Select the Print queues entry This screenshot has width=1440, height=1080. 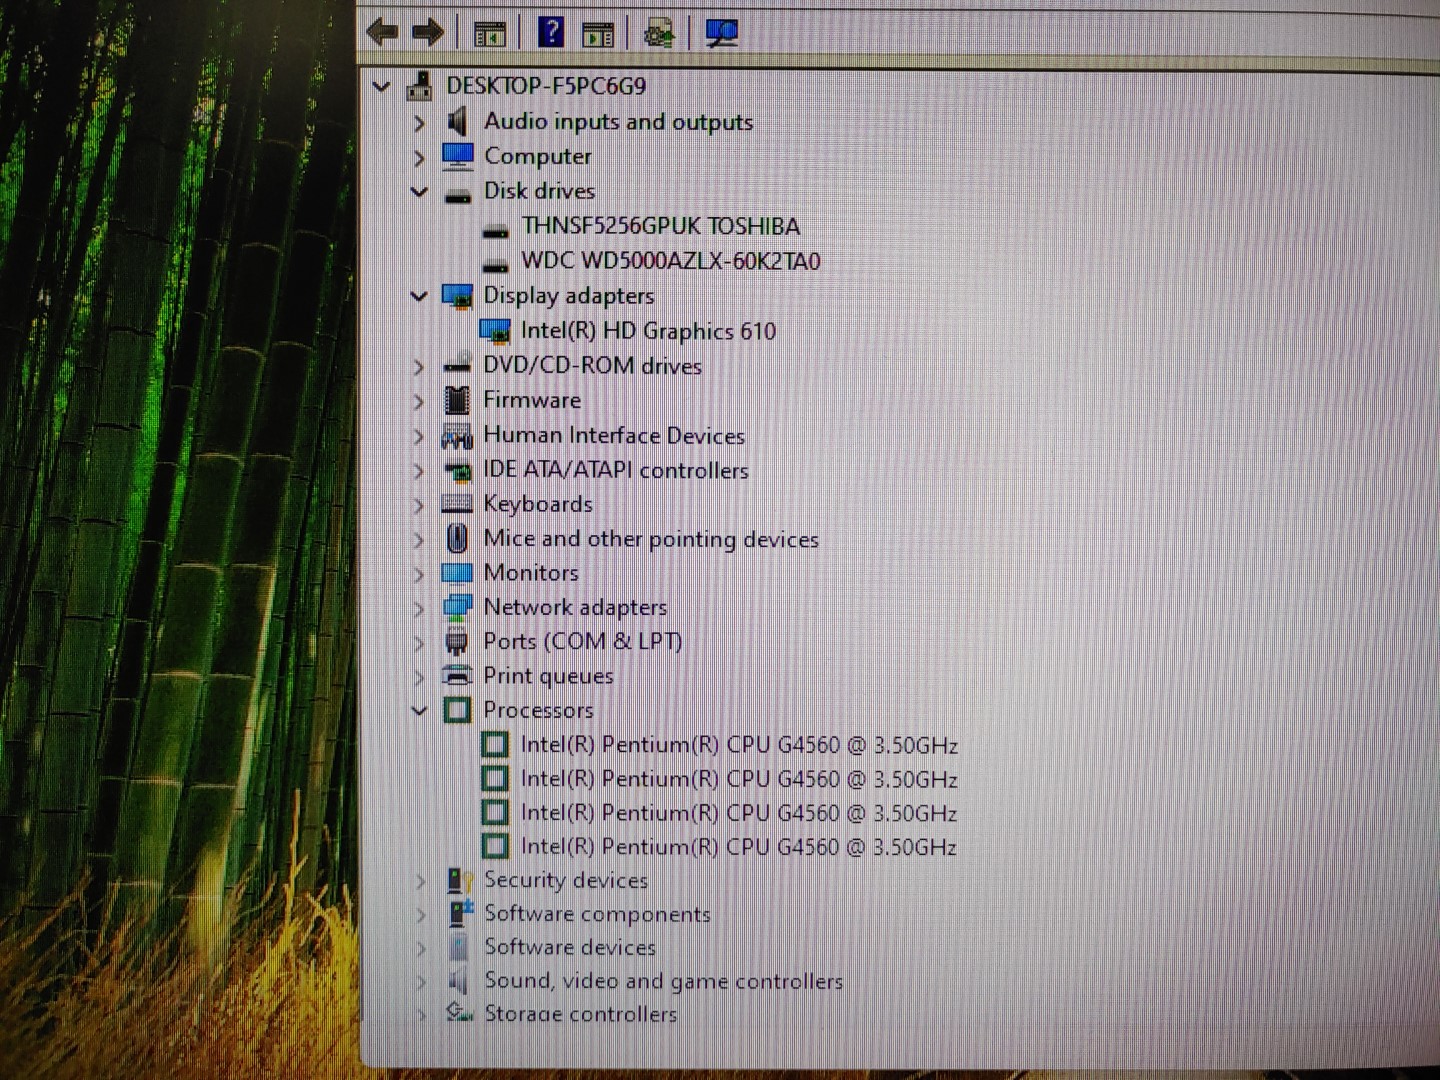click(548, 675)
